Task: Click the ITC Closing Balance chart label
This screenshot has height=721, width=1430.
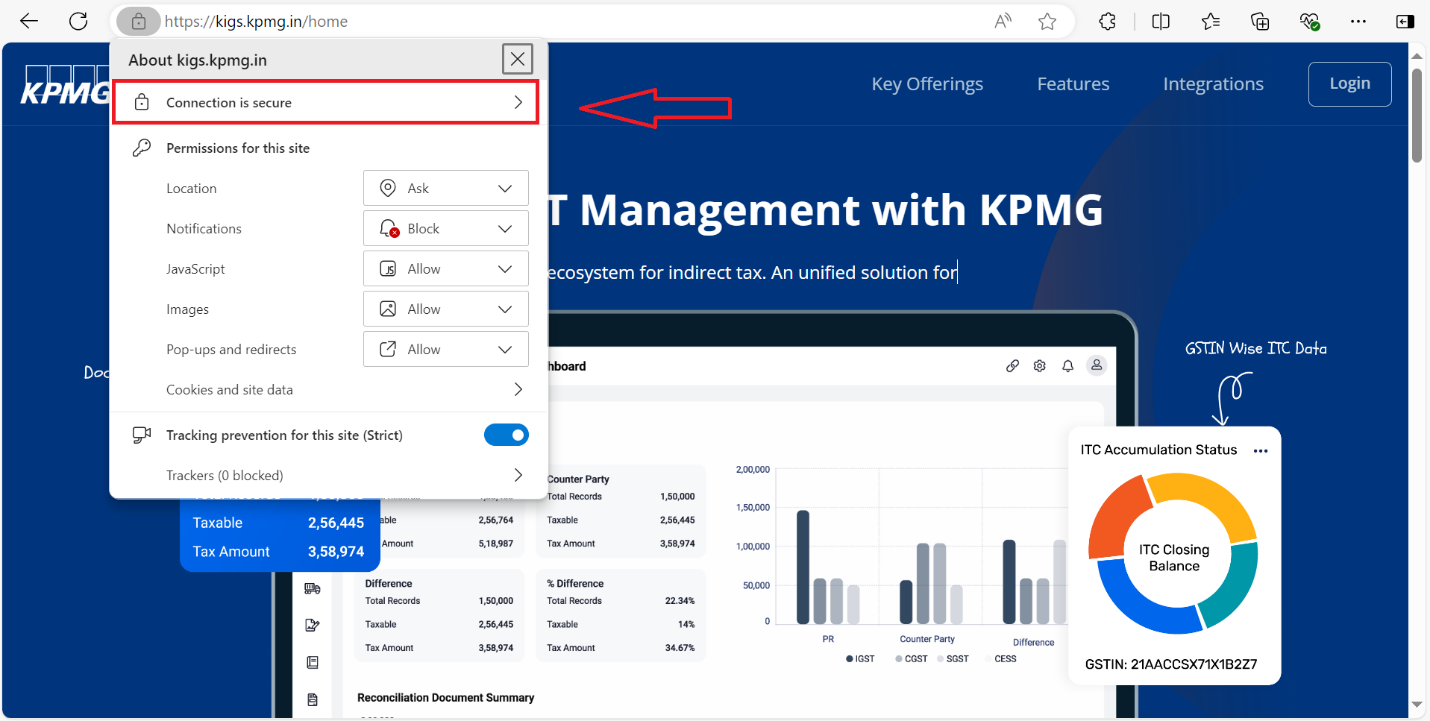Action: click(1174, 558)
